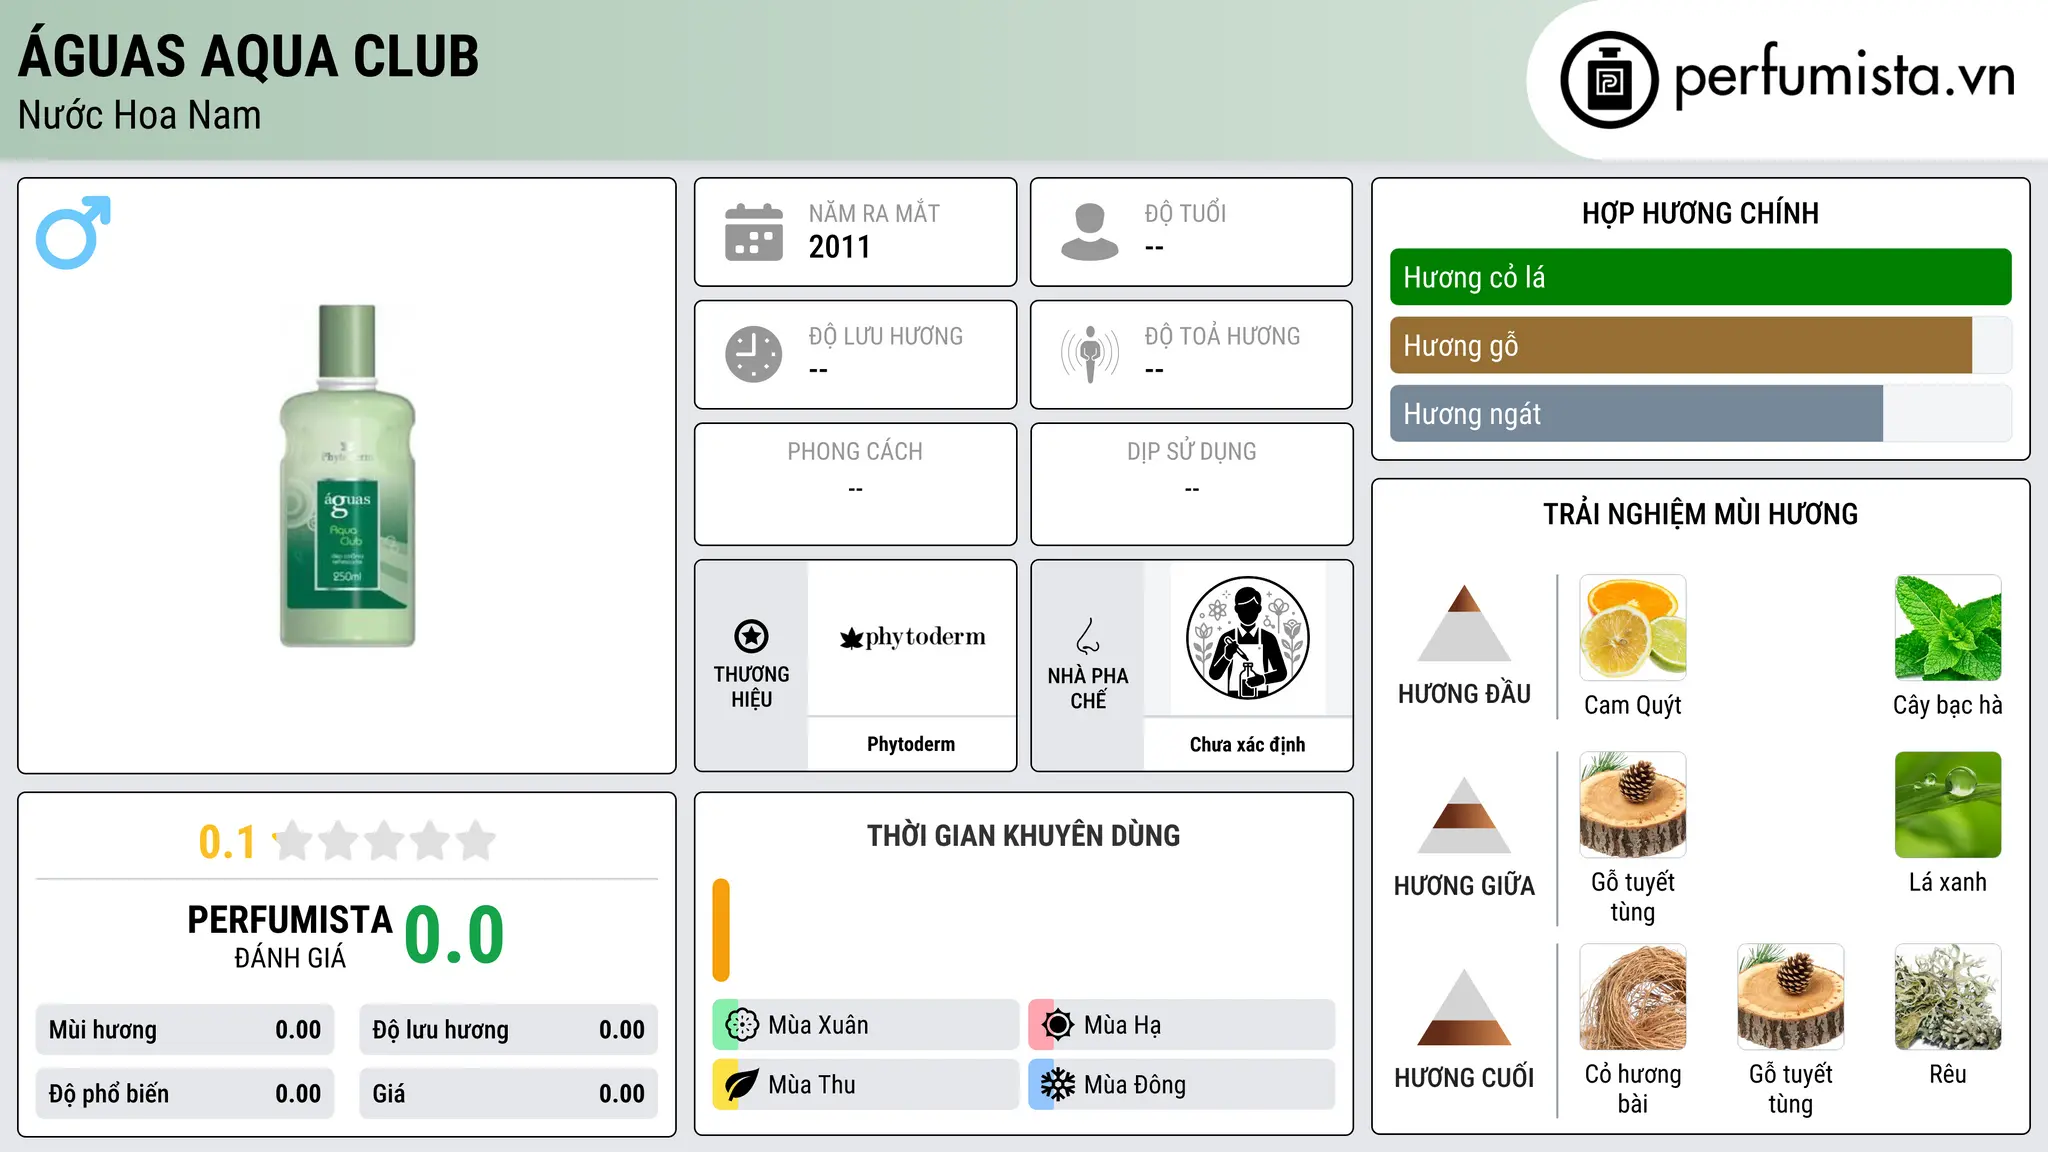Click the PHONG CÁCH heading
2048x1152 pixels.
[855, 452]
